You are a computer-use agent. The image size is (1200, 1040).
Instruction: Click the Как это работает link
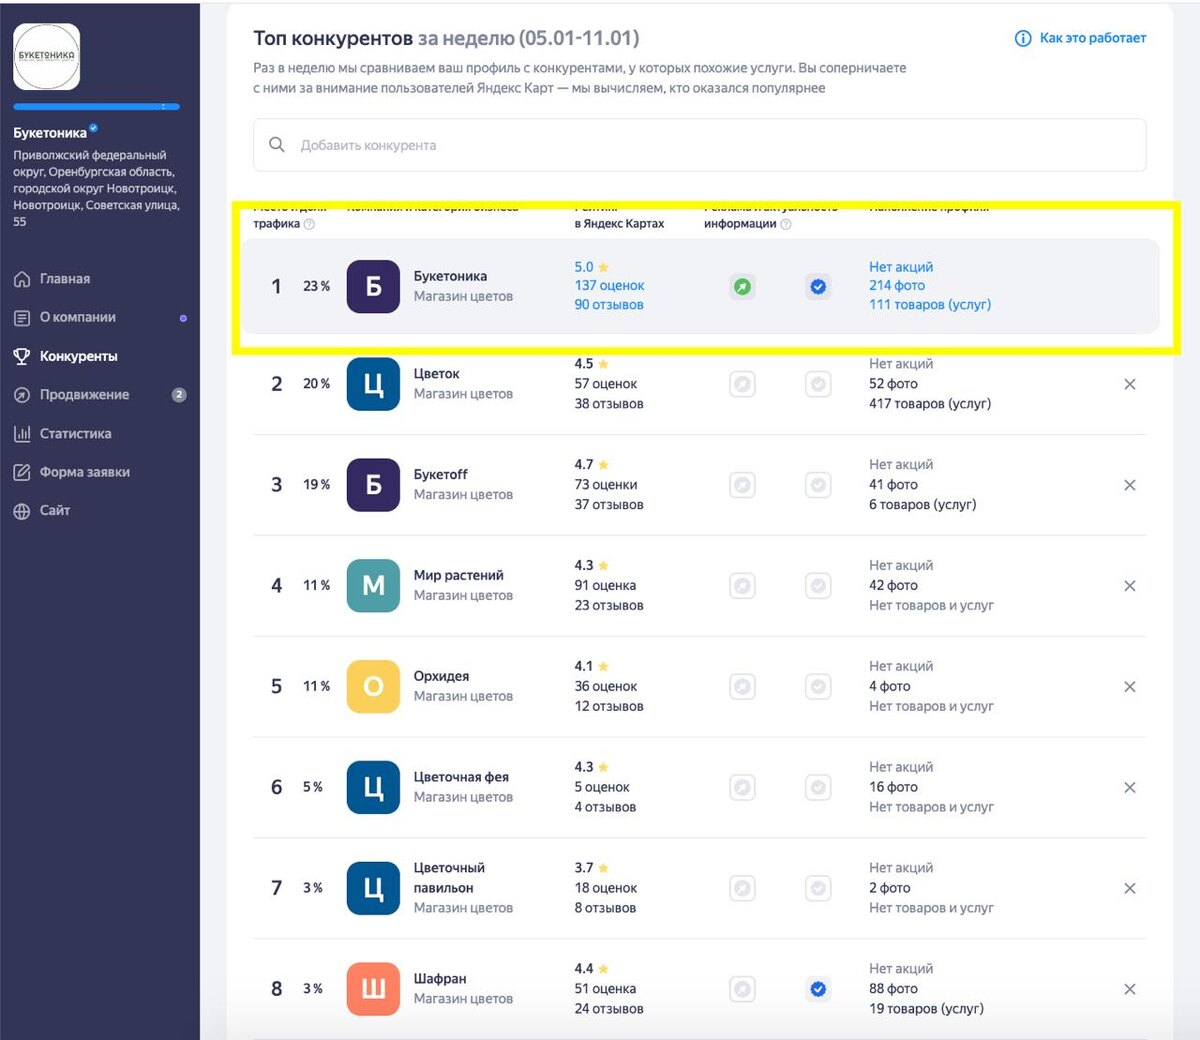1092,38
